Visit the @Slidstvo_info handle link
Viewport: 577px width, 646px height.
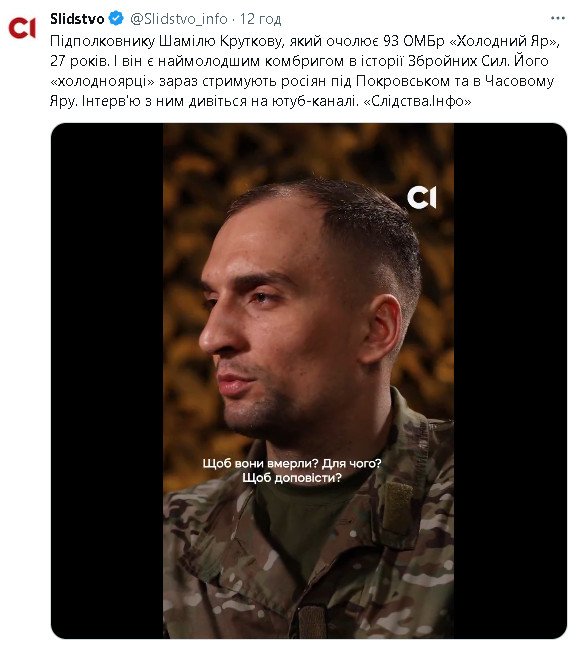(x=179, y=19)
